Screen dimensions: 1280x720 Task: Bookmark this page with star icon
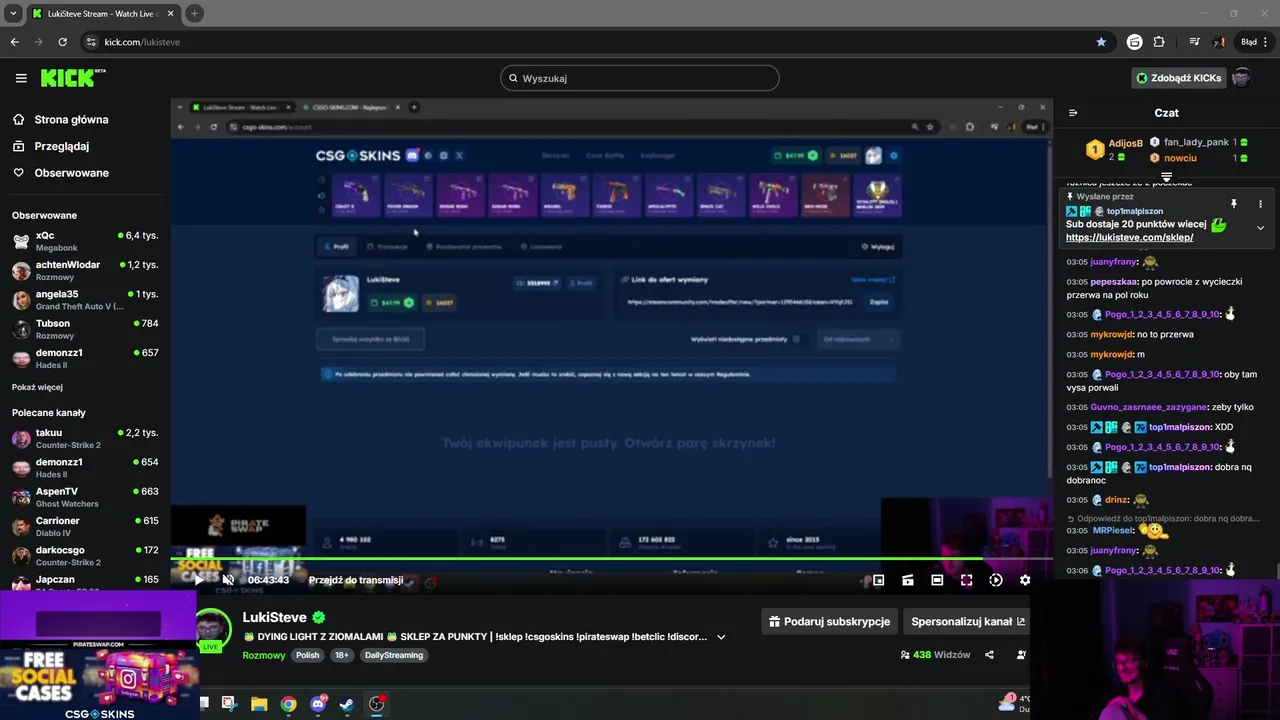click(1101, 42)
